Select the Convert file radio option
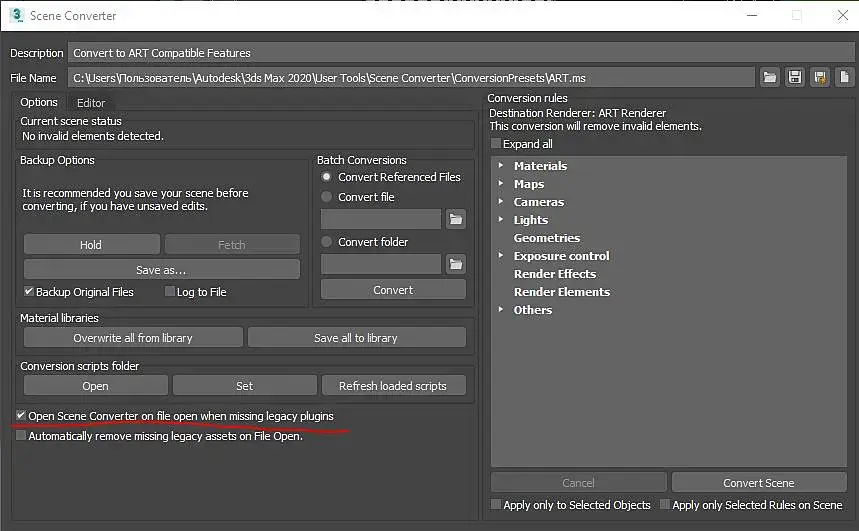 [x=327, y=197]
